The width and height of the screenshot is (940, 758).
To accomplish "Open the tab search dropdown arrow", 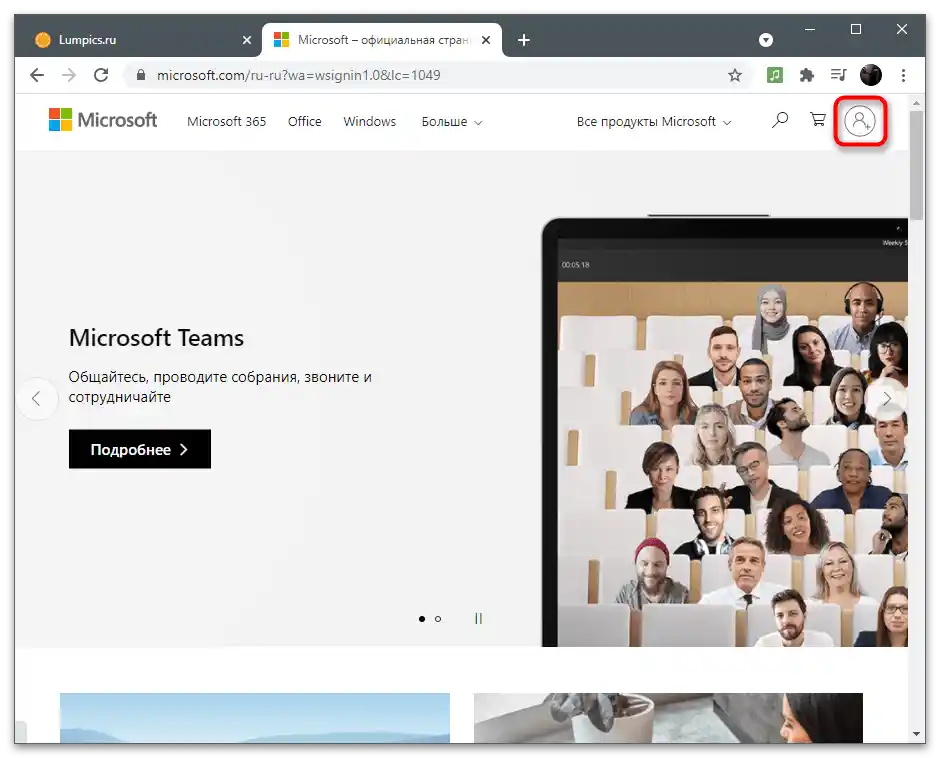I will coord(766,40).
